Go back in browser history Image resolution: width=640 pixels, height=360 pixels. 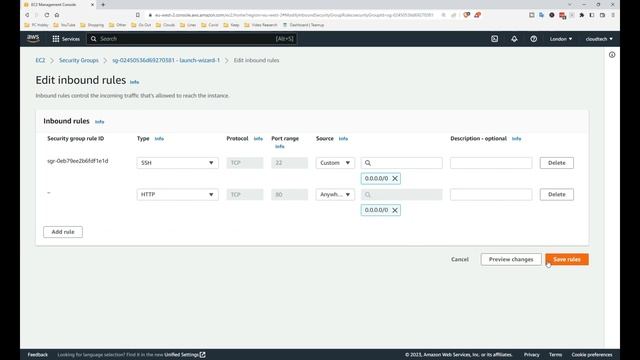[27, 15]
